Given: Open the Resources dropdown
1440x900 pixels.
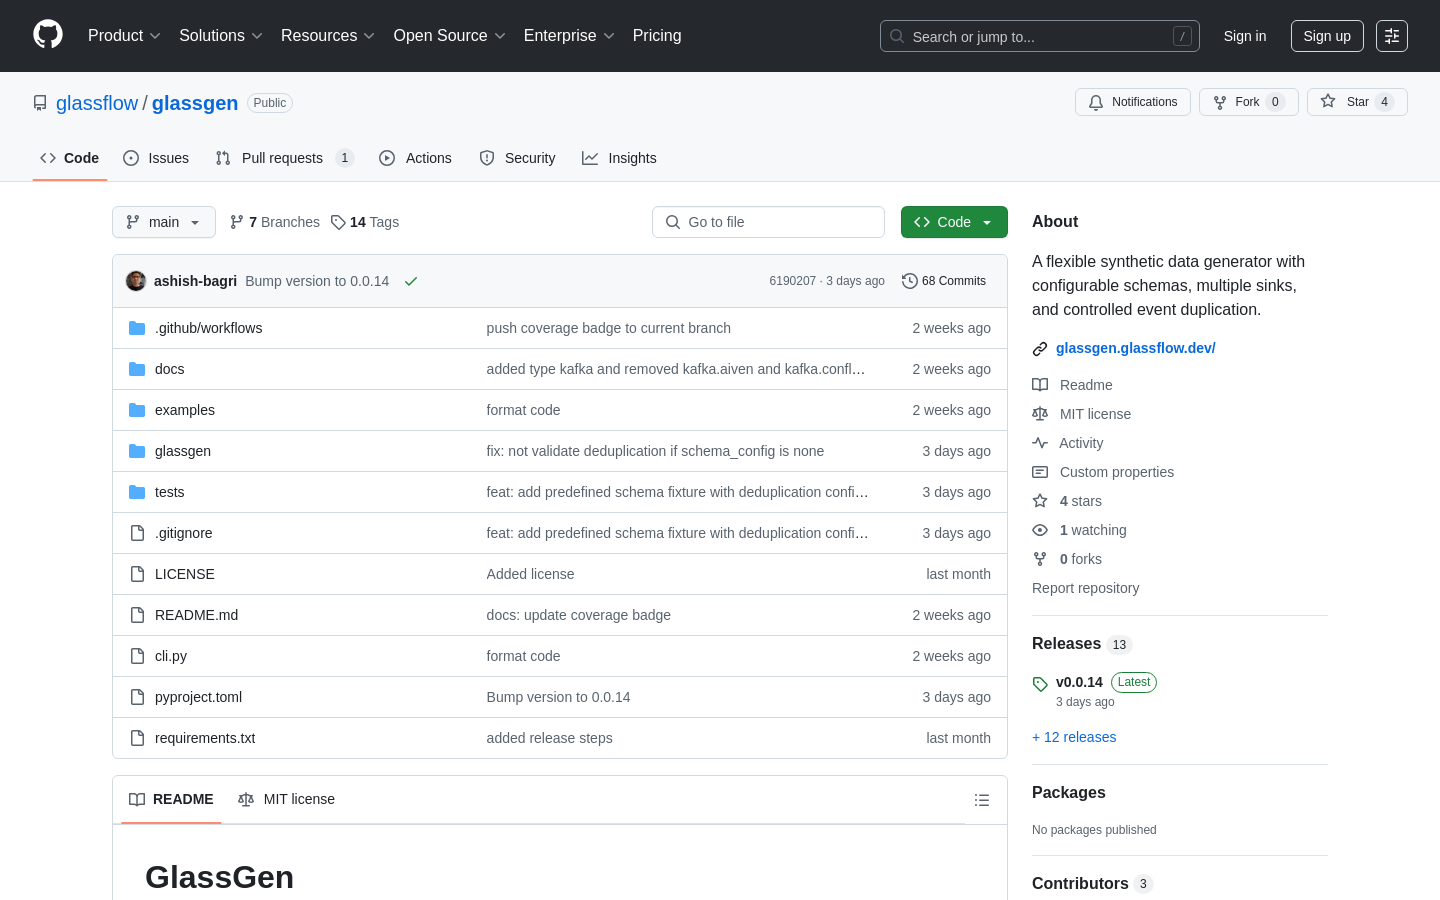Looking at the screenshot, I should [328, 36].
